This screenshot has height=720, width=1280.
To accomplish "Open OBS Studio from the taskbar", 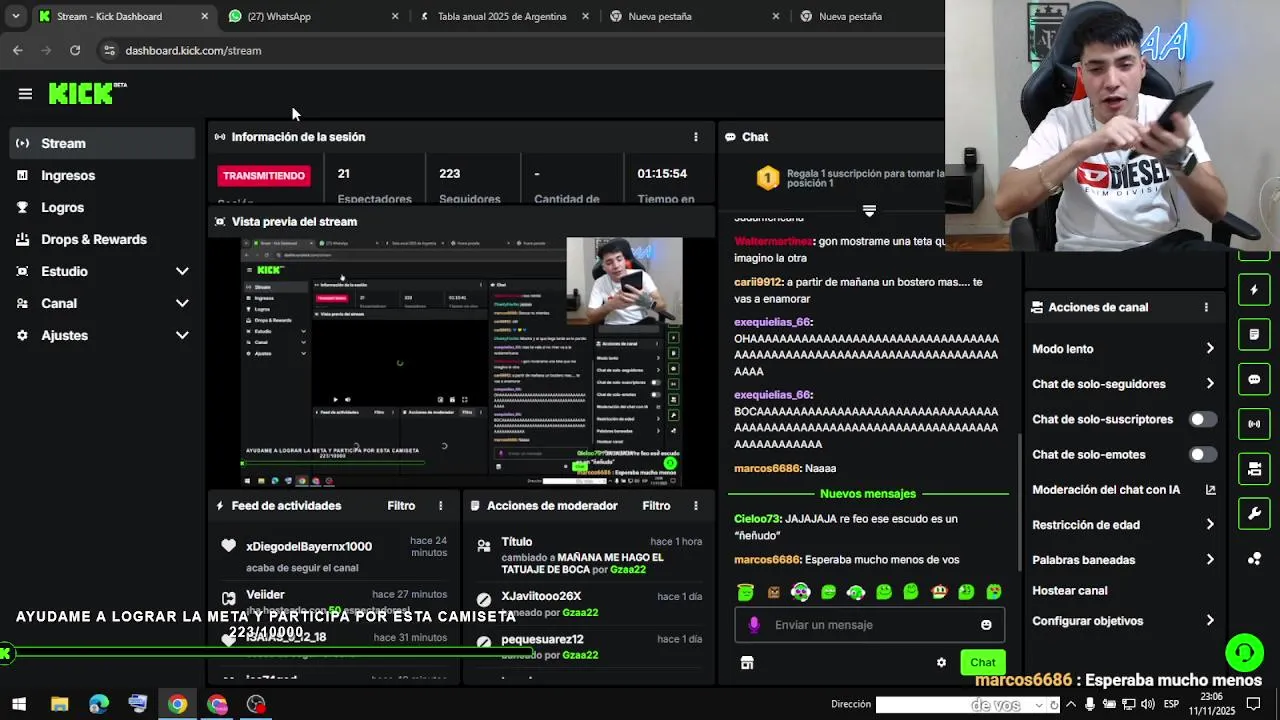I will (256, 704).
